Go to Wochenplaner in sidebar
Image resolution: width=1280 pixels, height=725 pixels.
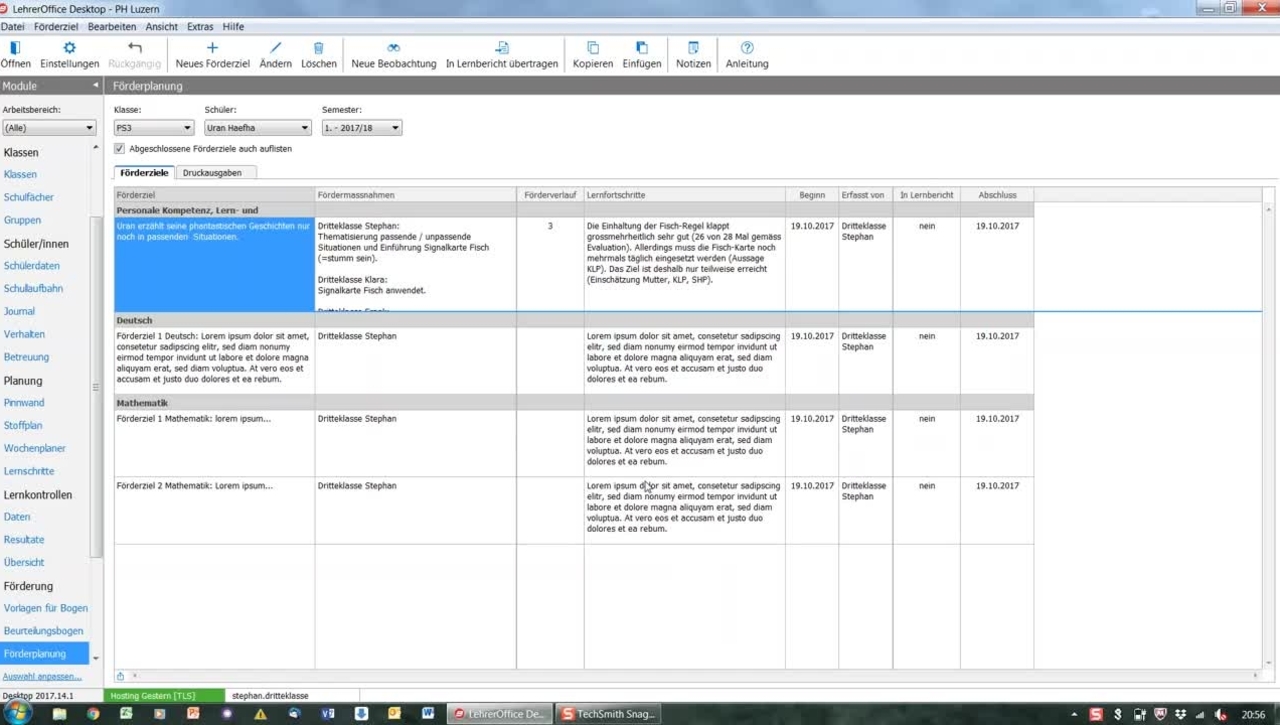(x=35, y=448)
